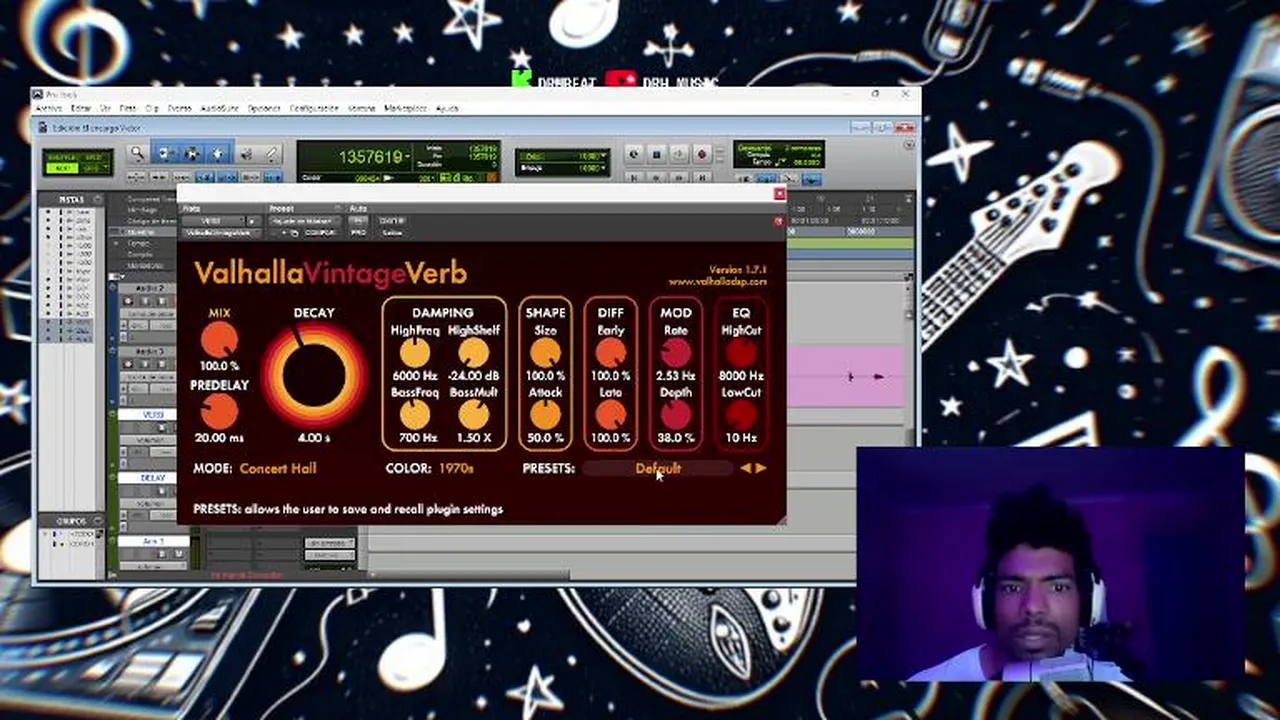Click the 4.00 s decay value

(314, 438)
